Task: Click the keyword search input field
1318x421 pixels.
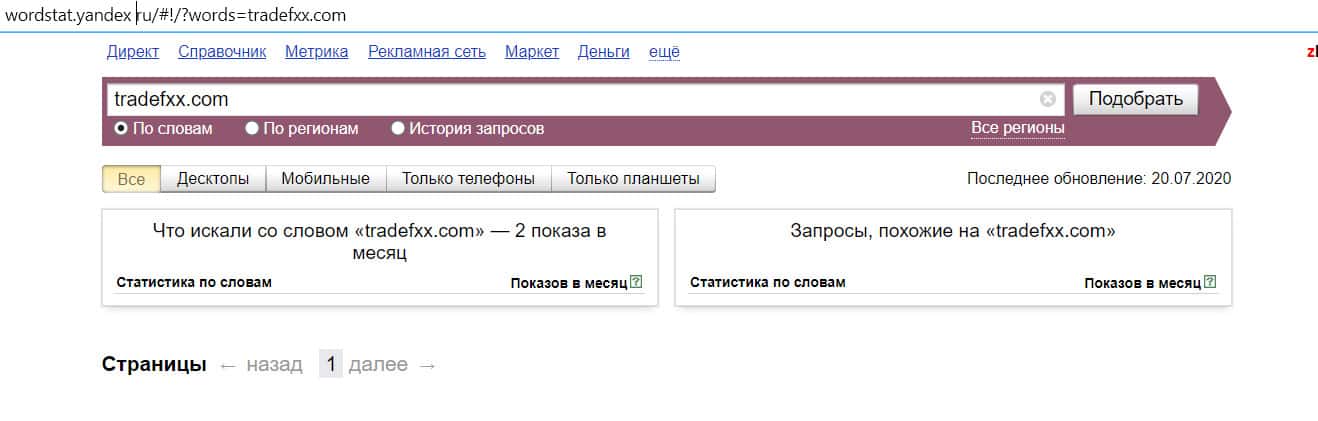Action: 570,99
